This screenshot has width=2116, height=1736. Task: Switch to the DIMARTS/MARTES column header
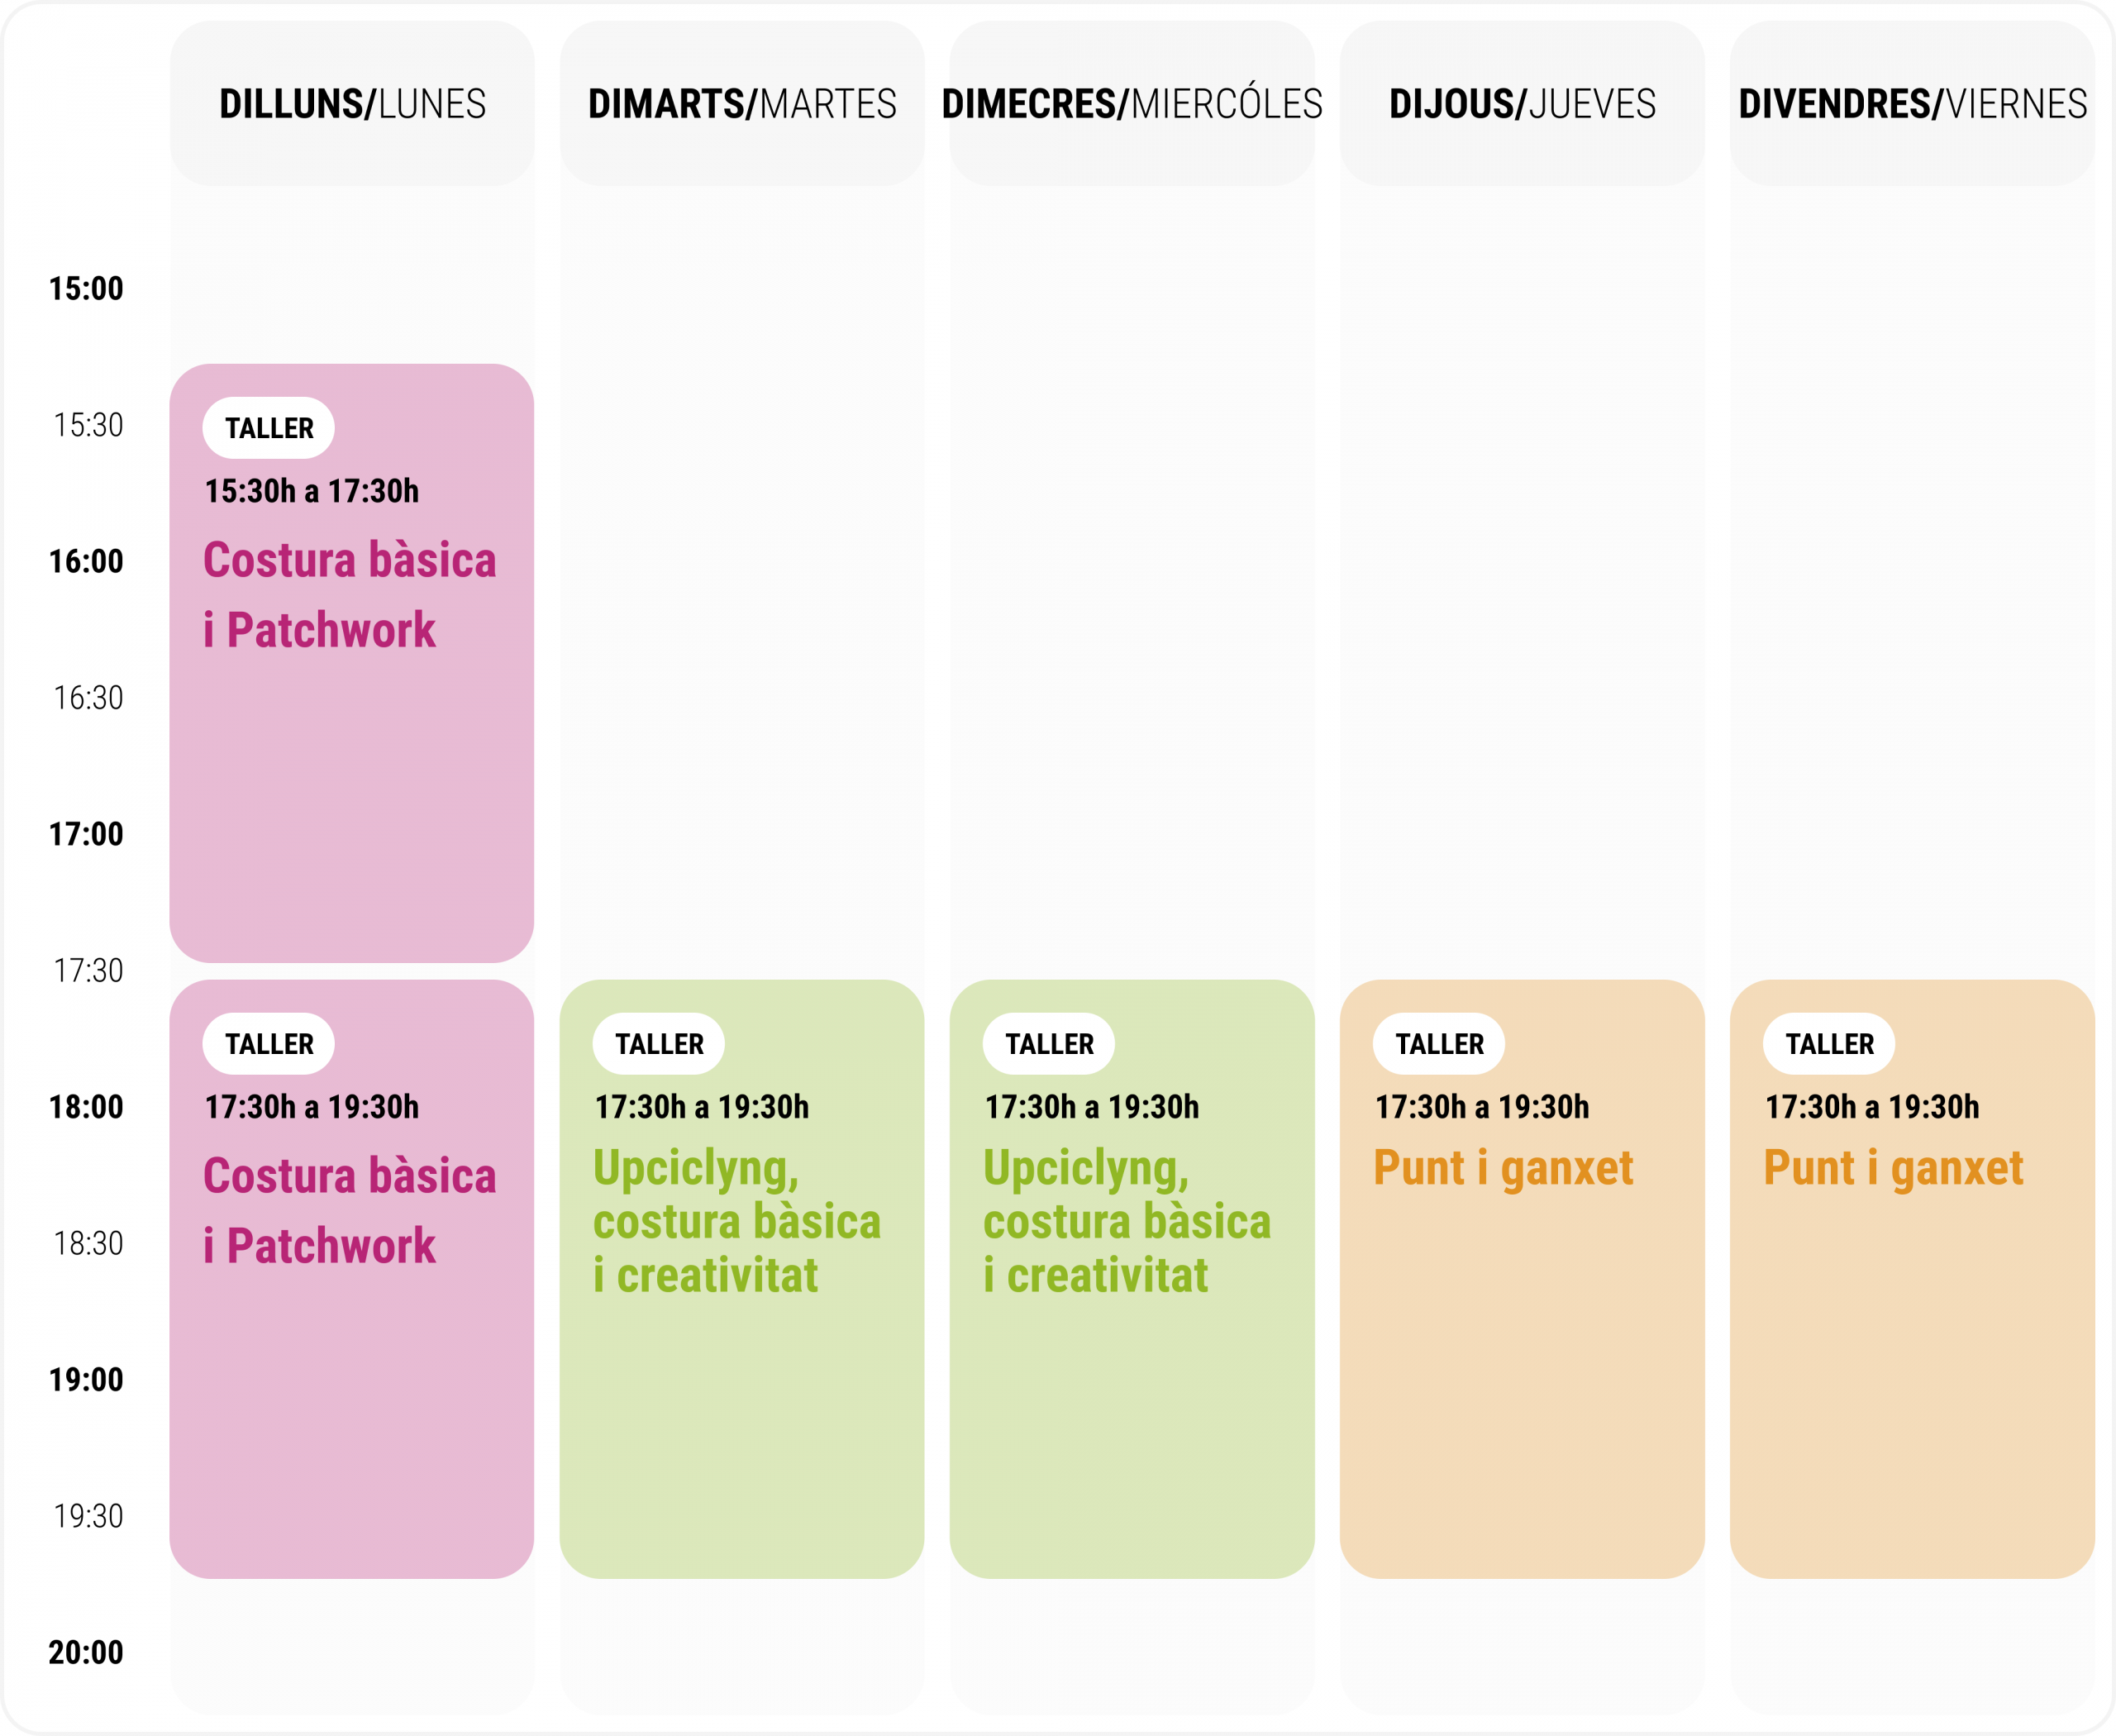(x=742, y=104)
